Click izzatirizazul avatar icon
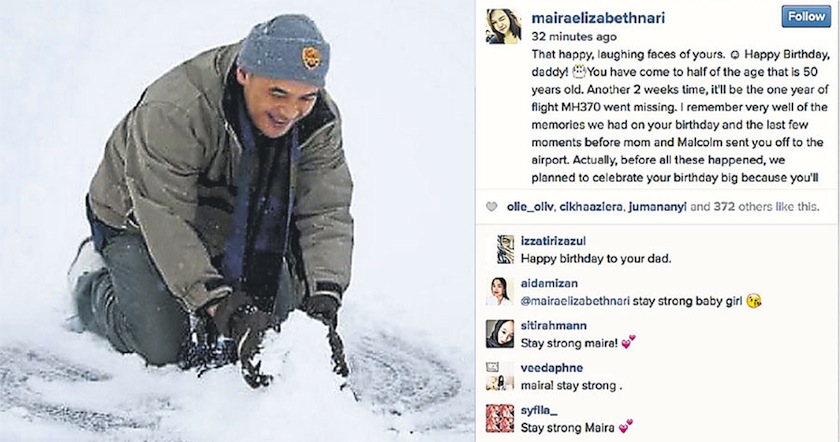840x442 pixels. (x=505, y=250)
